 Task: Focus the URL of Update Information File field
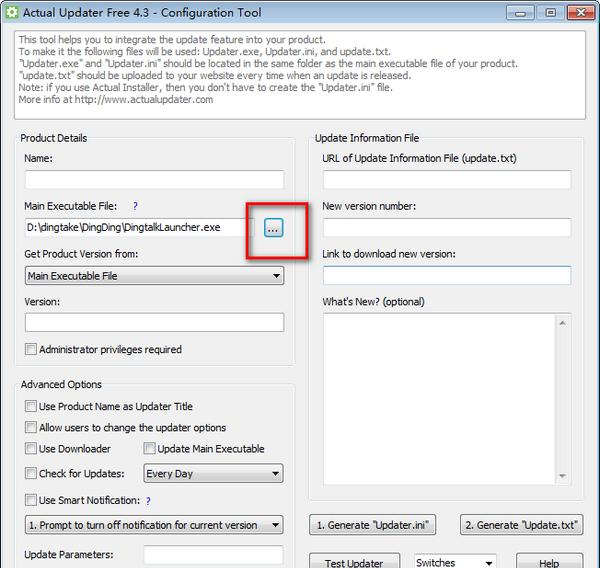pyautogui.click(x=447, y=180)
